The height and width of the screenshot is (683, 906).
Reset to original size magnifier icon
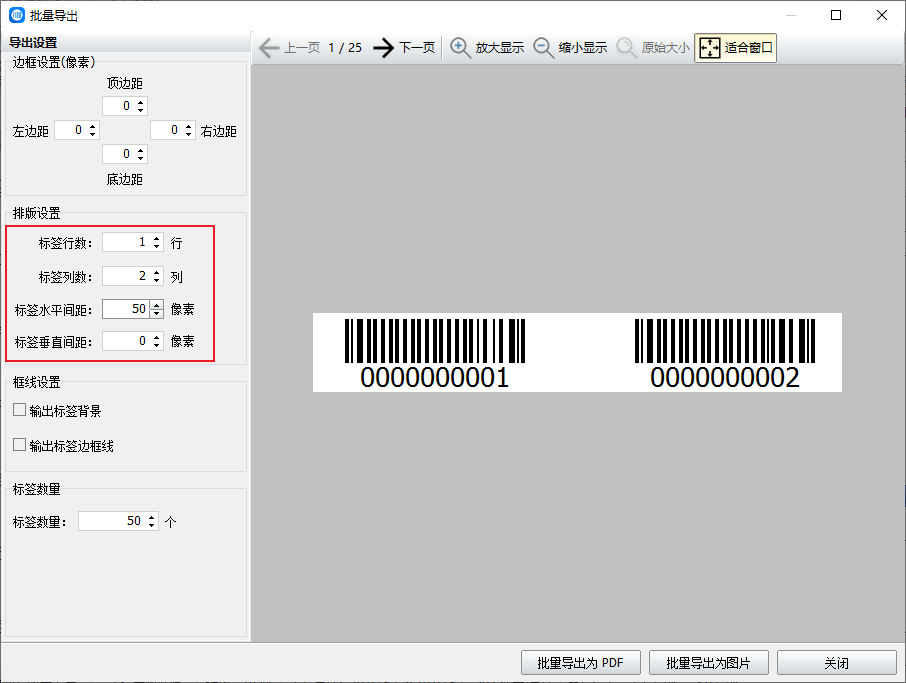tap(627, 48)
